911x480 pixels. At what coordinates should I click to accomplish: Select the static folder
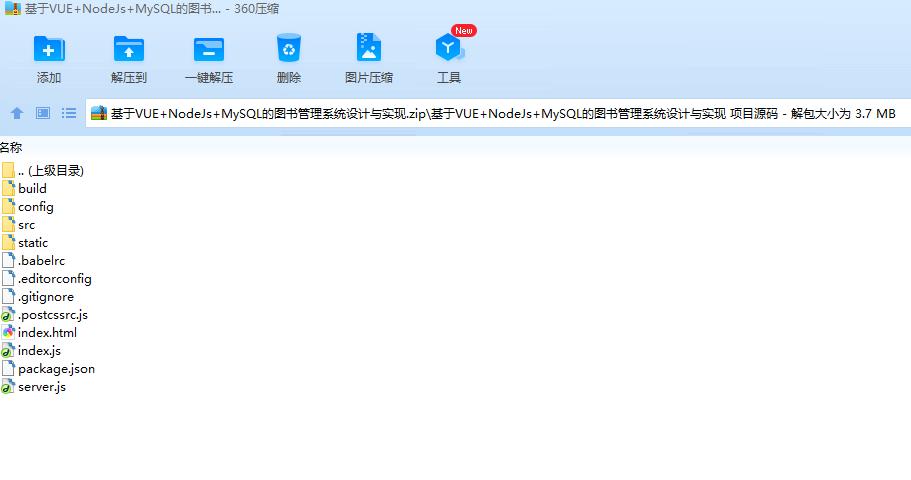pyautogui.click(x=33, y=242)
